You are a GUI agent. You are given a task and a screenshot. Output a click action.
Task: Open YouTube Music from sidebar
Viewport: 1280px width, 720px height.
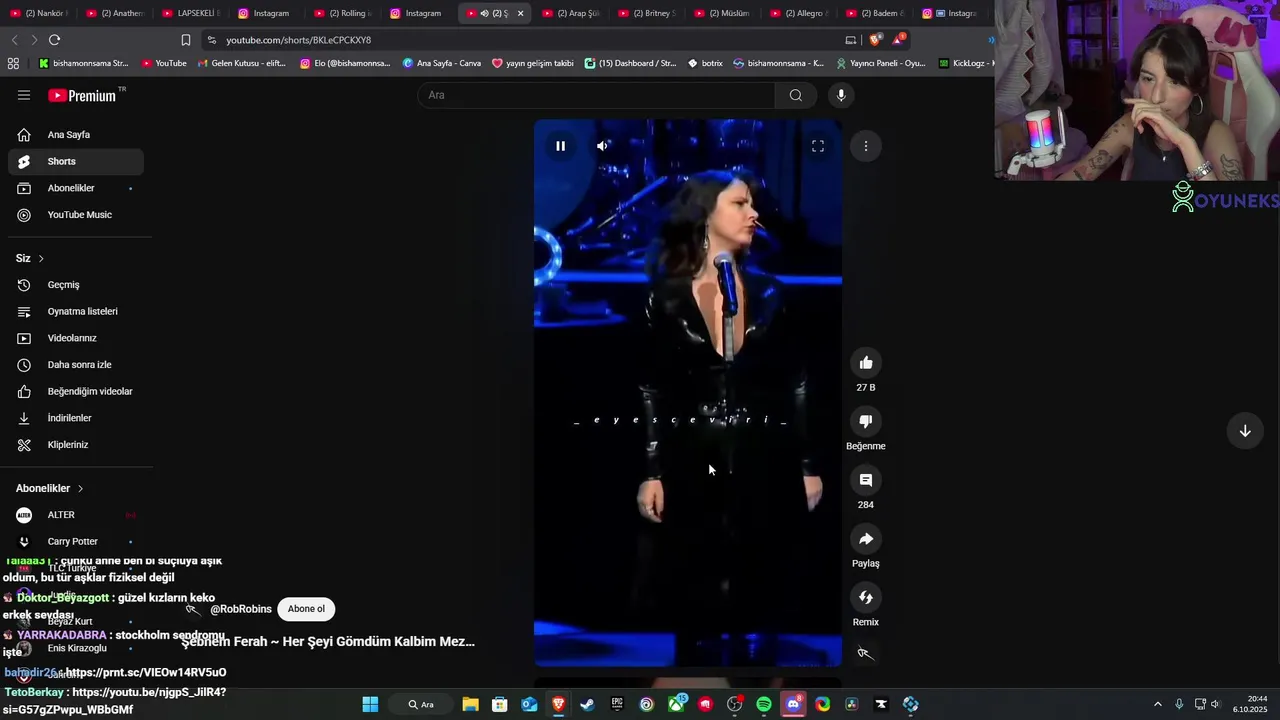pyautogui.click(x=76, y=215)
